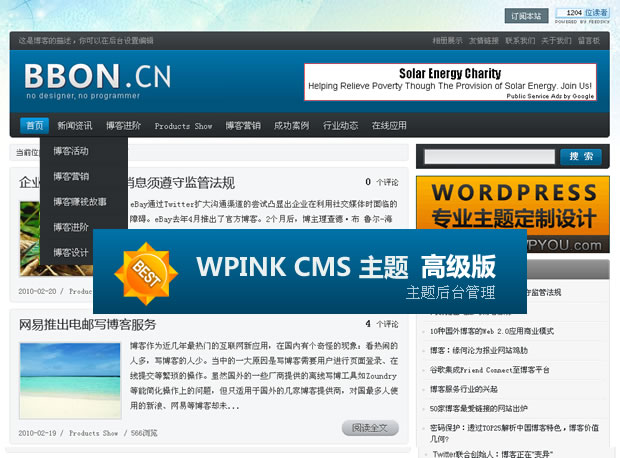The height and width of the screenshot is (458, 620).
Task: Click the 阅读全文 button
Action: tap(370, 428)
